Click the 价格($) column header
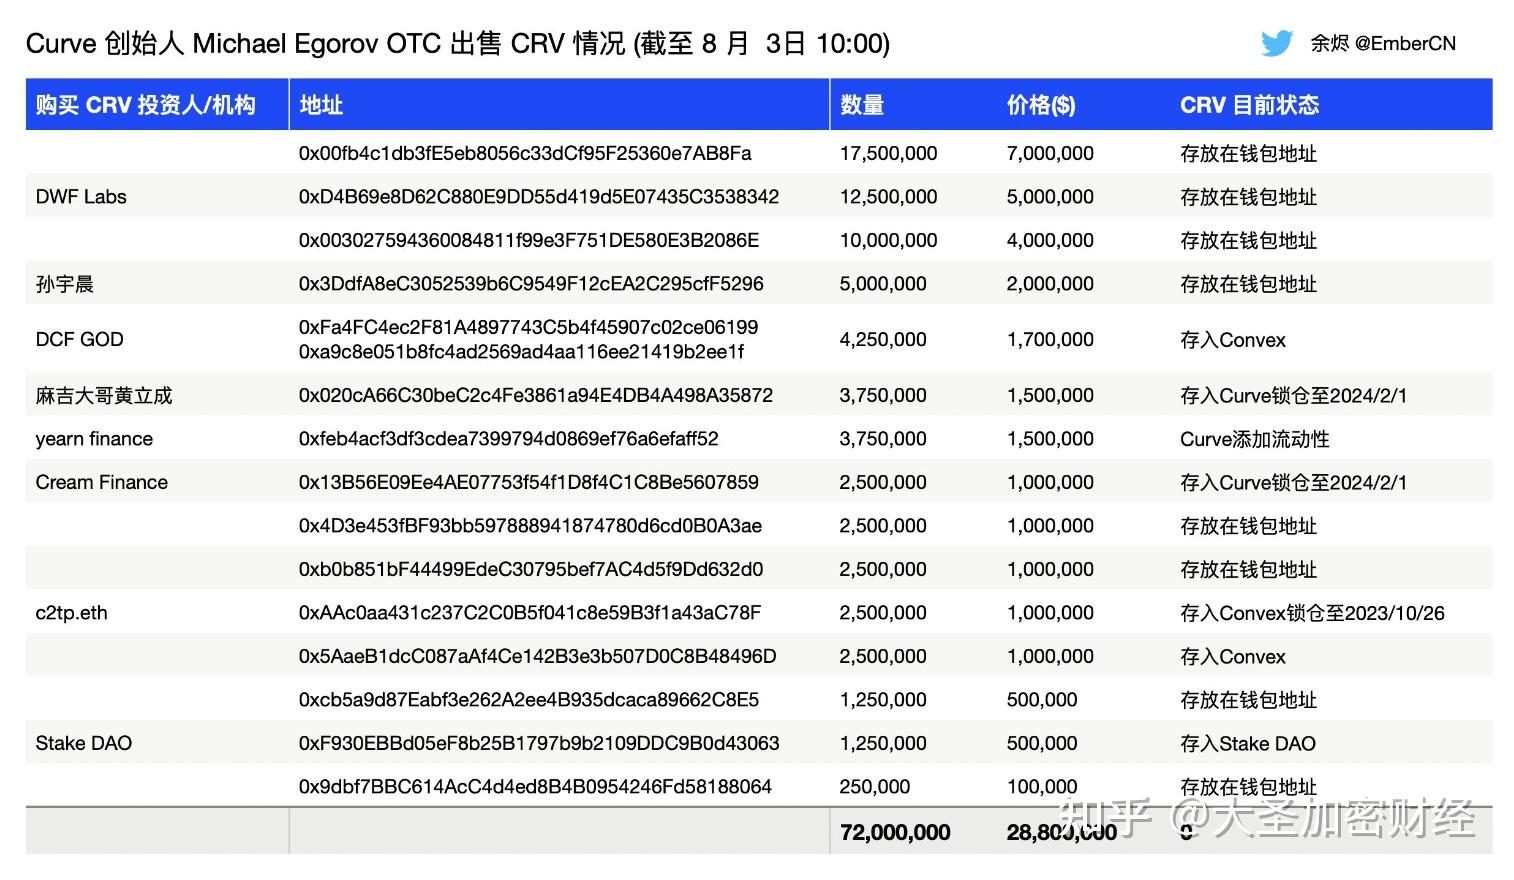The width and height of the screenshot is (1514, 880). pyautogui.click(x=1041, y=105)
